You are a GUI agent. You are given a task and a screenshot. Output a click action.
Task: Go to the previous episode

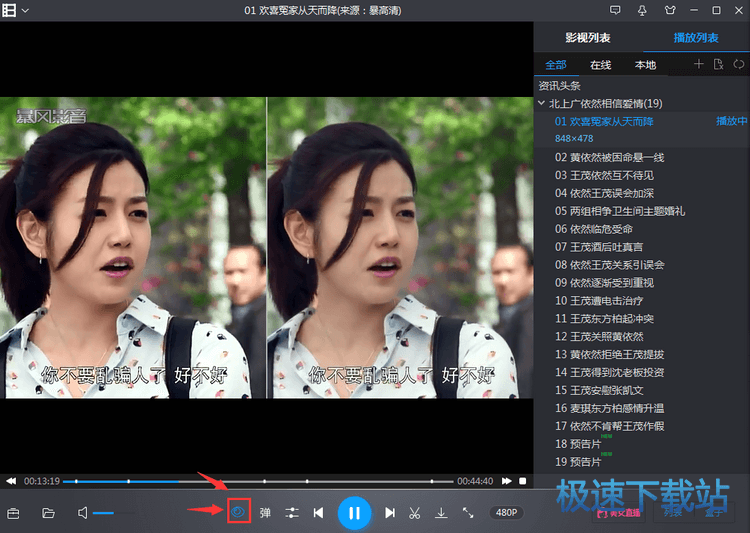(318, 513)
